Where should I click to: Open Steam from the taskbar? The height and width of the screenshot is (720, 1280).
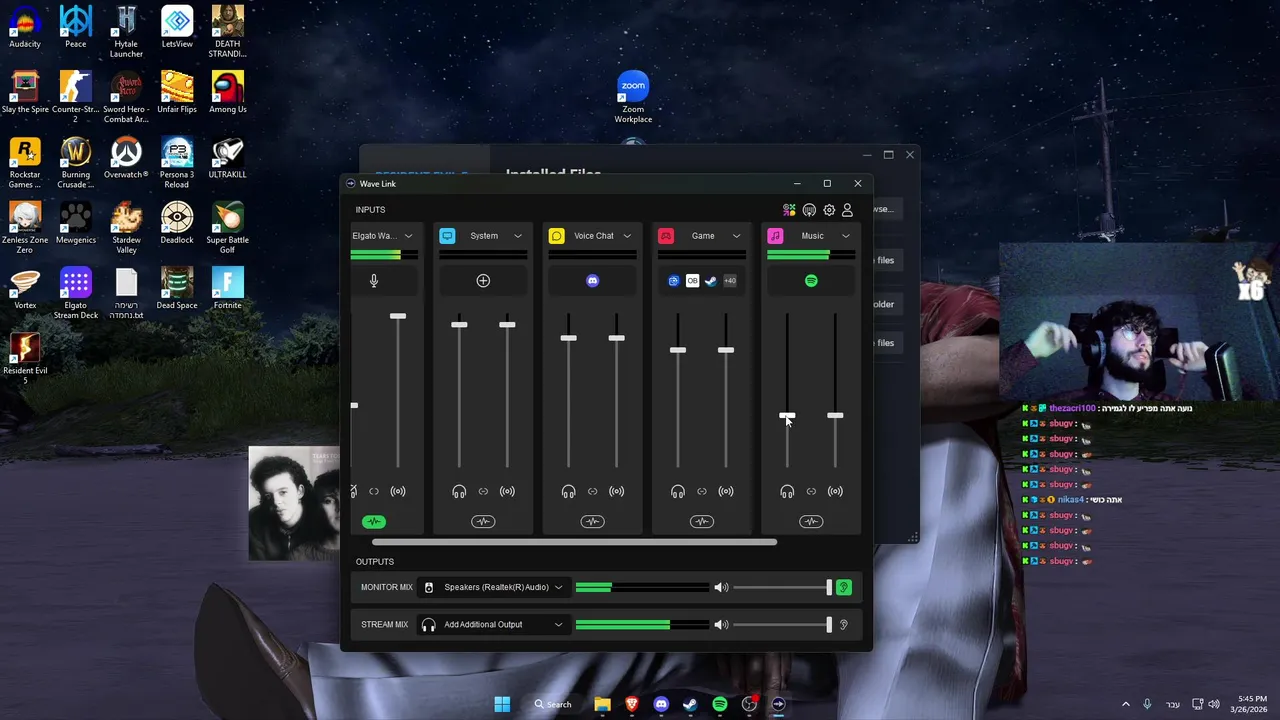pos(690,704)
